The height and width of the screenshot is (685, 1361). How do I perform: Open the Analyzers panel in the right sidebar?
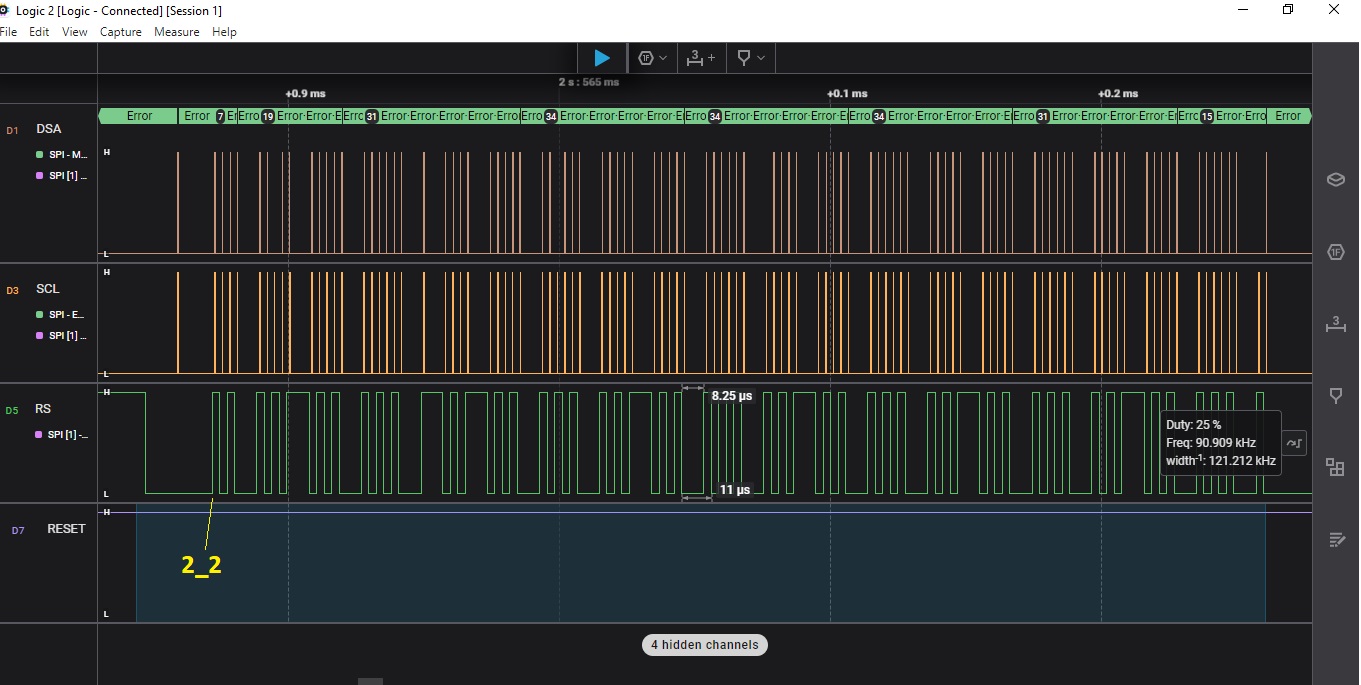[1335, 251]
